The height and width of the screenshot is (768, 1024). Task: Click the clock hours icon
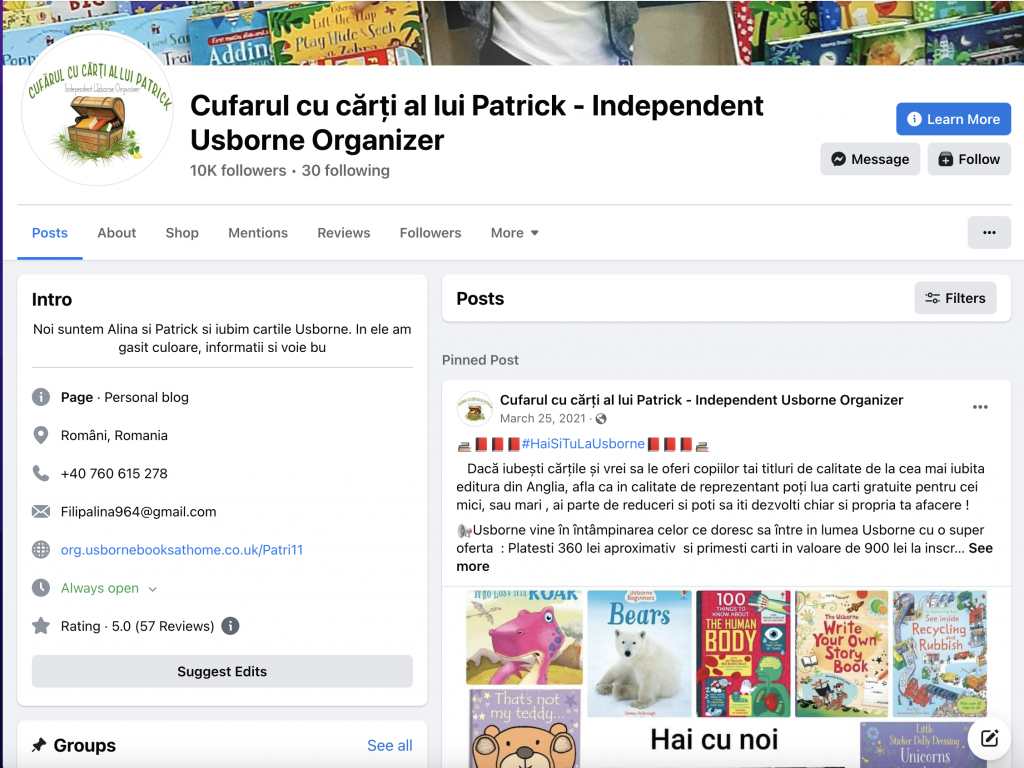[x=41, y=588]
